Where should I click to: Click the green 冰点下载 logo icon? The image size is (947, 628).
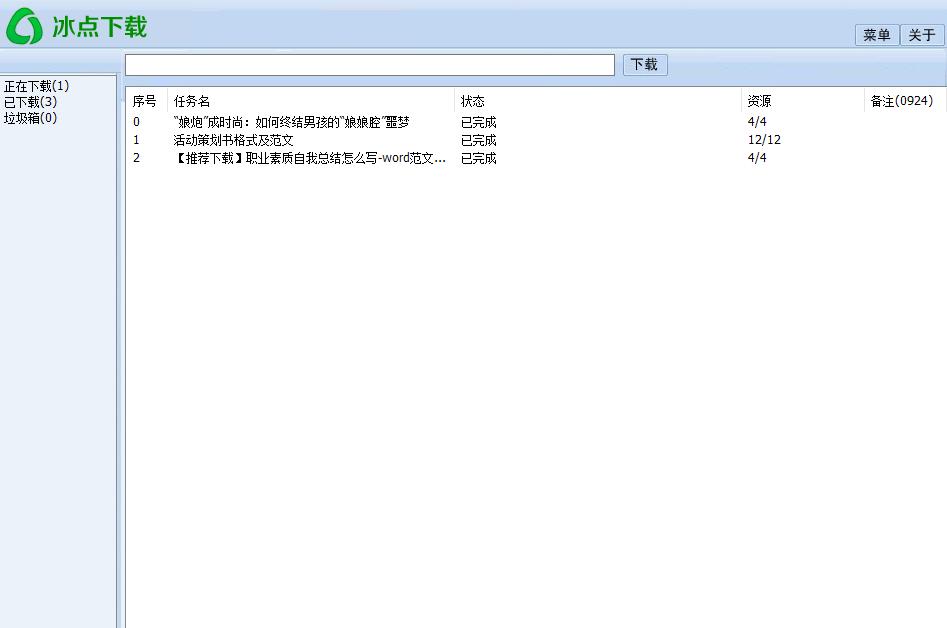pos(24,27)
